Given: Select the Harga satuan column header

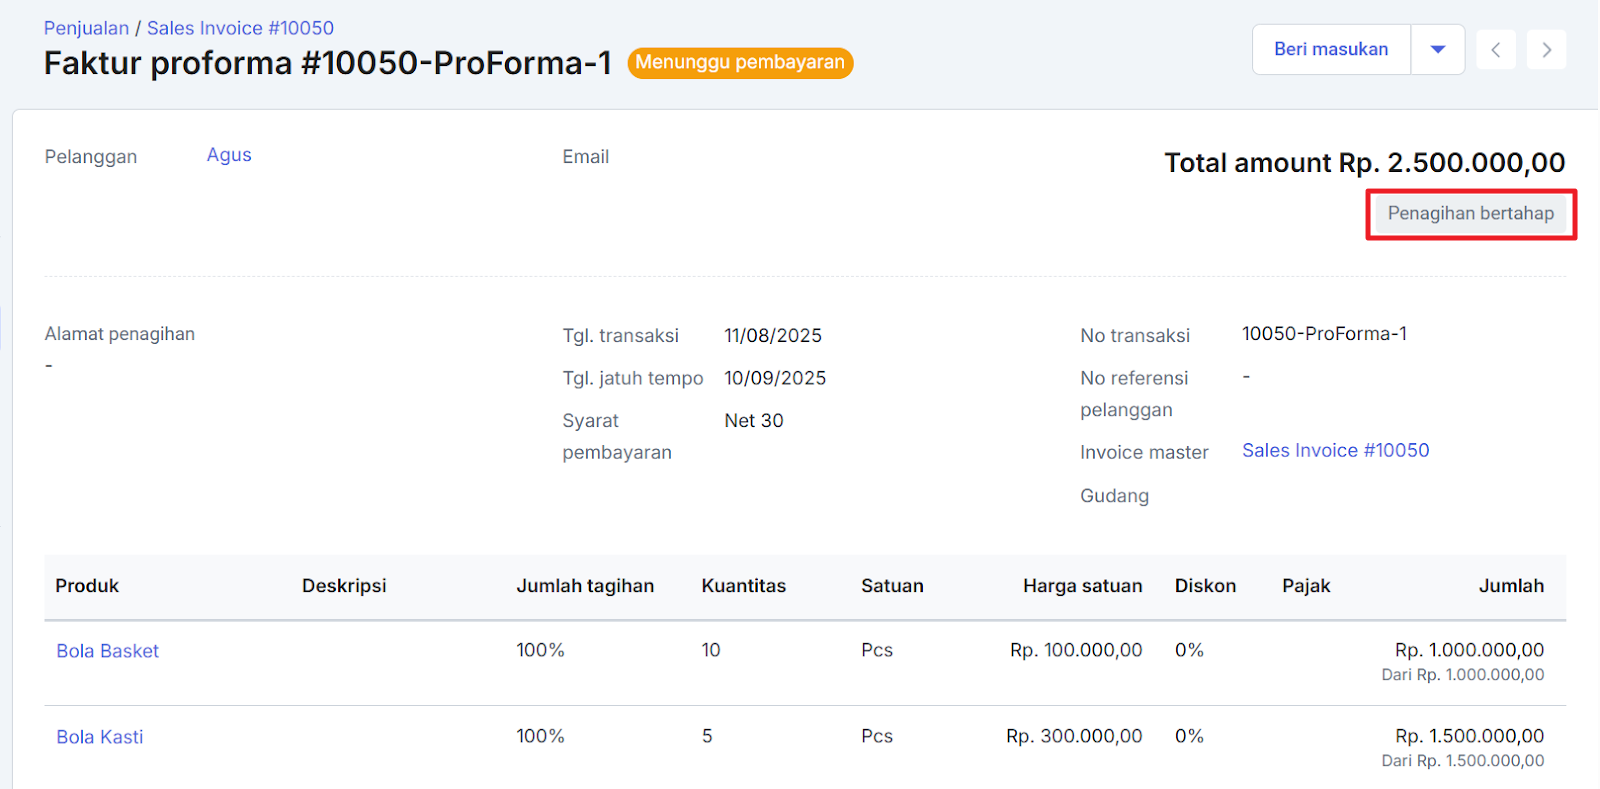Looking at the screenshot, I should [x=1082, y=586].
